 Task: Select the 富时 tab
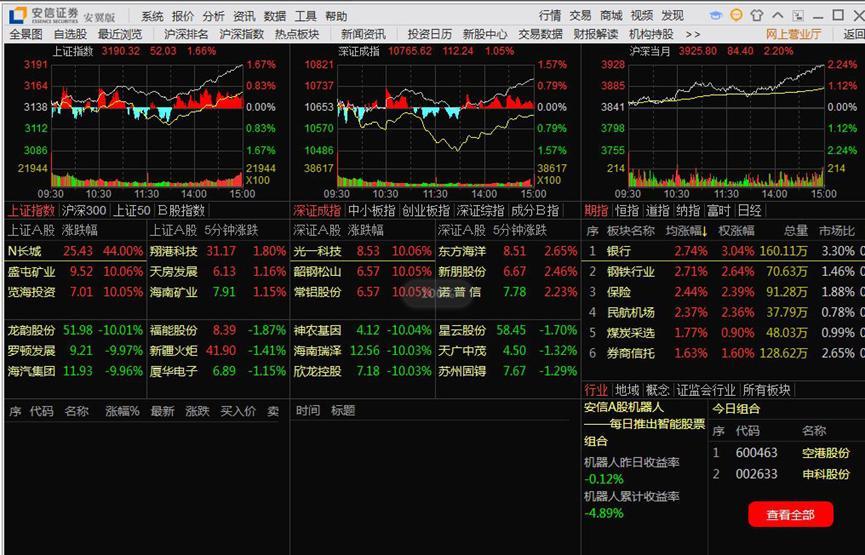coord(718,210)
